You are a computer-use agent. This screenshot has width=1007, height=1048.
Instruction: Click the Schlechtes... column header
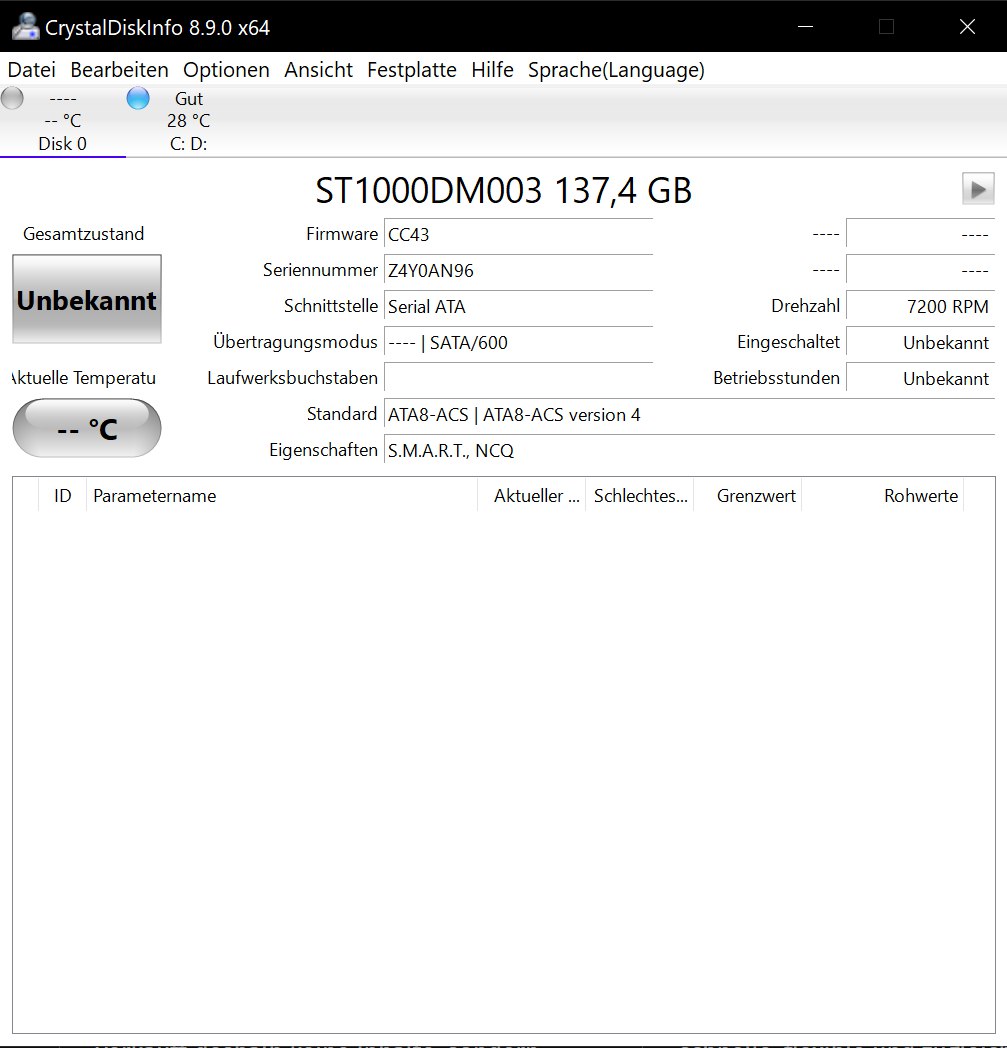coord(640,496)
